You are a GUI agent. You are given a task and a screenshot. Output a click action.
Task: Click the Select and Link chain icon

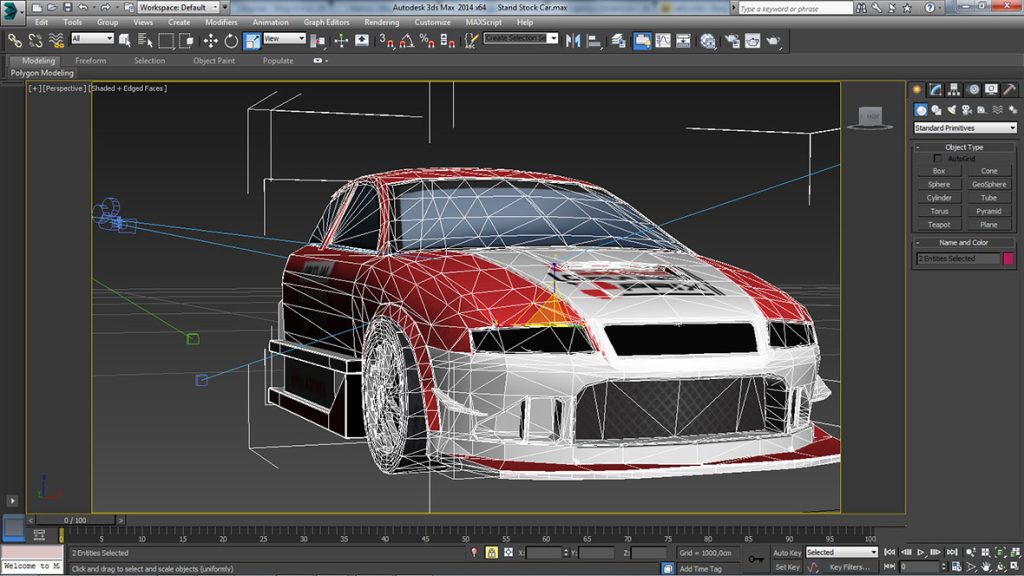[x=14, y=41]
